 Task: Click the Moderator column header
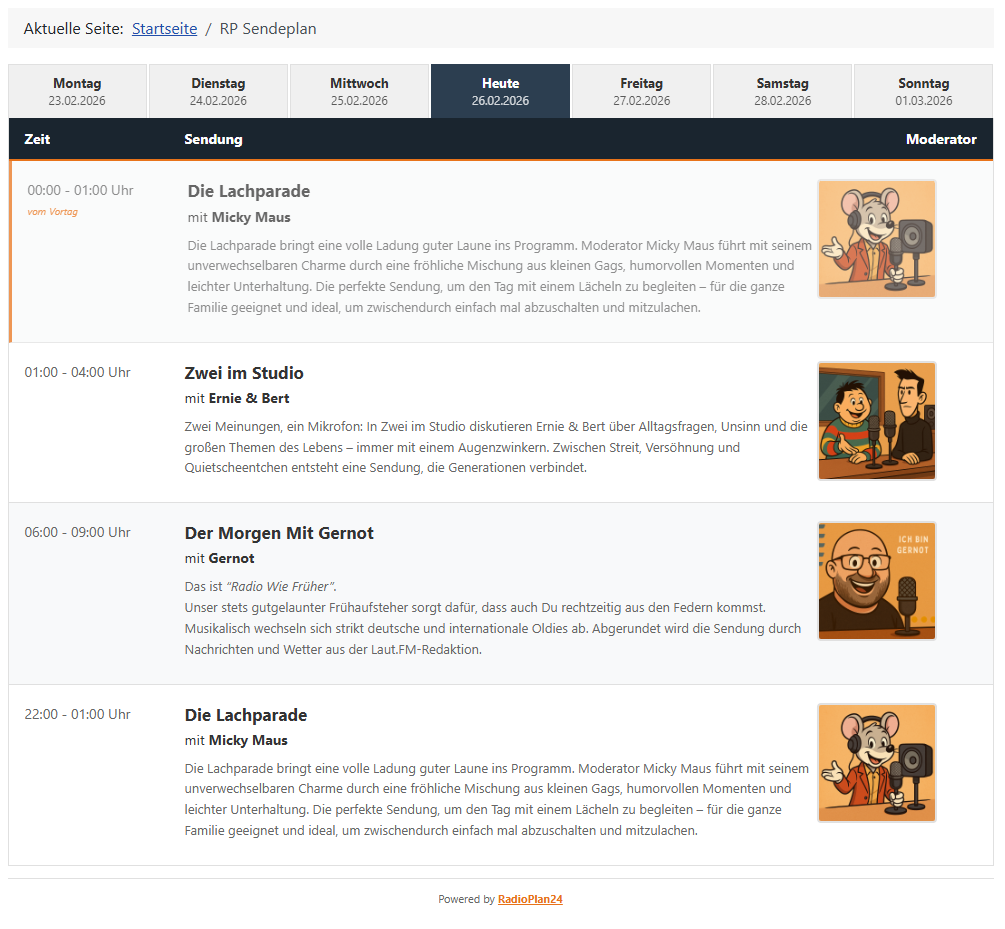tap(941, 139)
